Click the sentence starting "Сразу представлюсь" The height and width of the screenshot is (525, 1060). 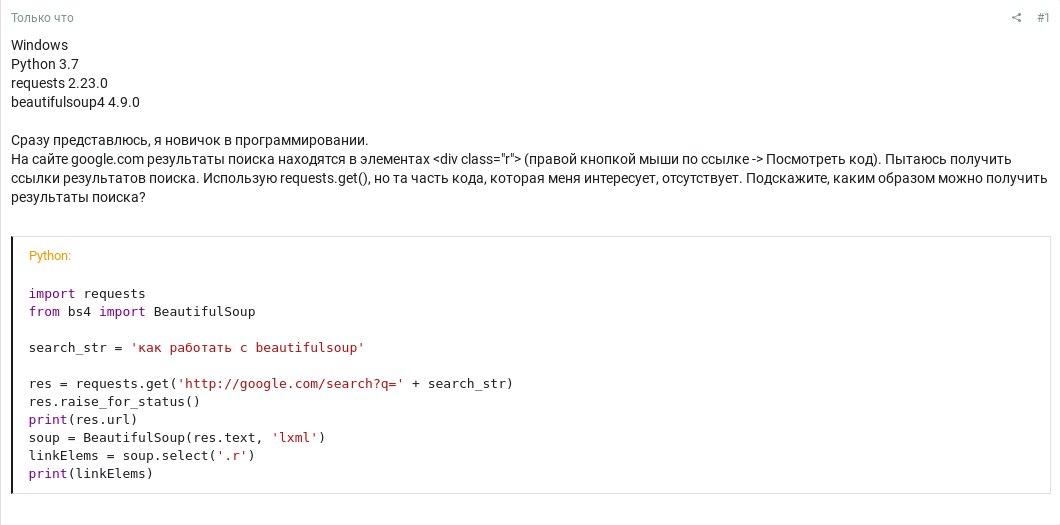coord(190,141)
